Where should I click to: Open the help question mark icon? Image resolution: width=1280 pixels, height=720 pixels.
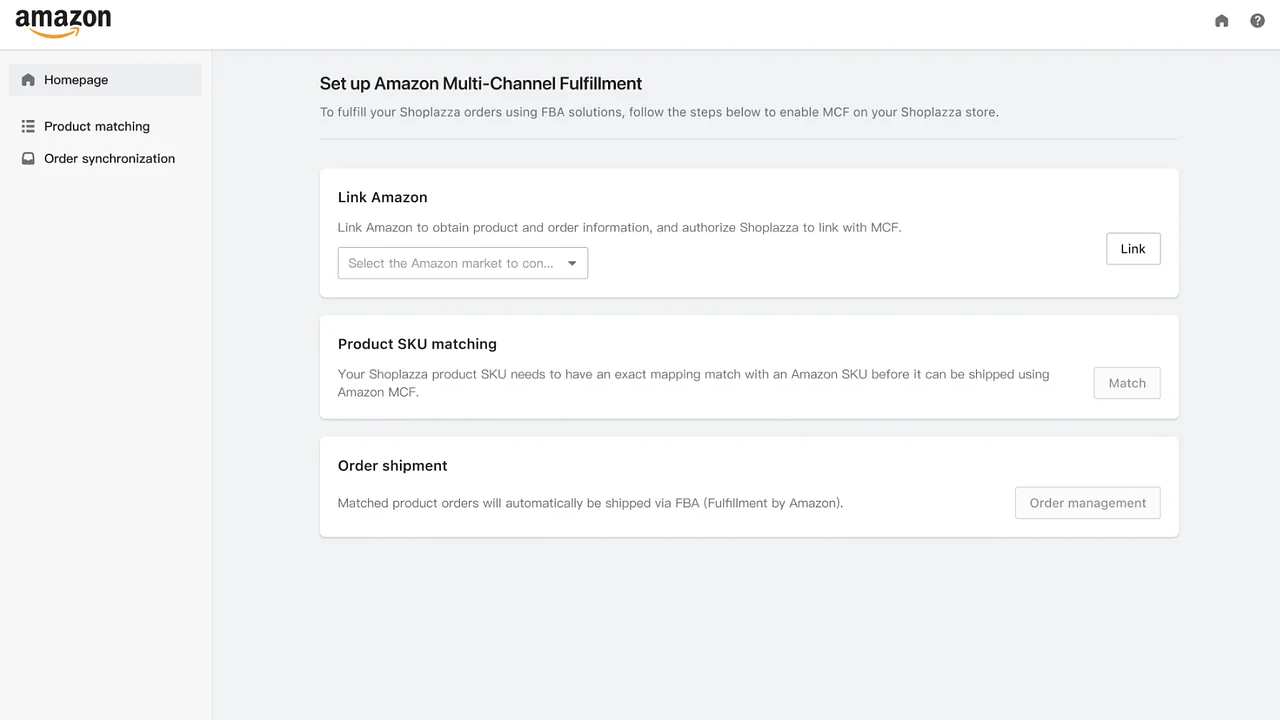click(1257, 20)
